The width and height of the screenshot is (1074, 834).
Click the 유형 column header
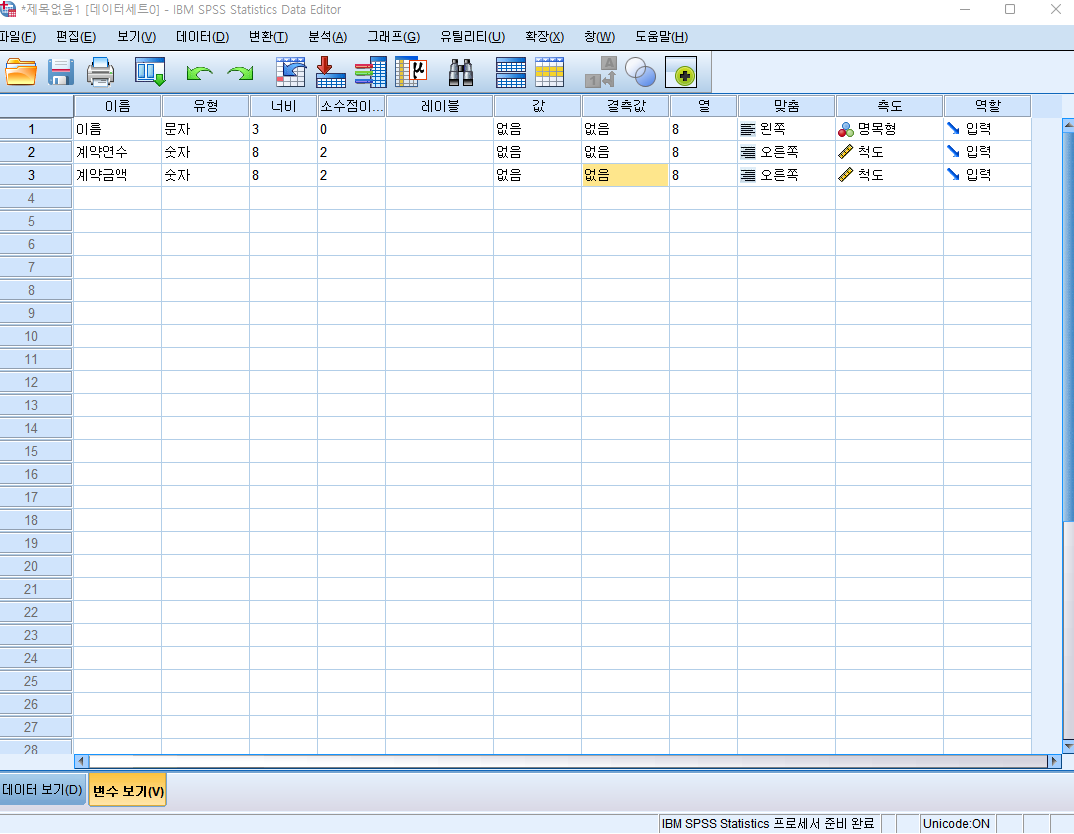coord(205,106)
